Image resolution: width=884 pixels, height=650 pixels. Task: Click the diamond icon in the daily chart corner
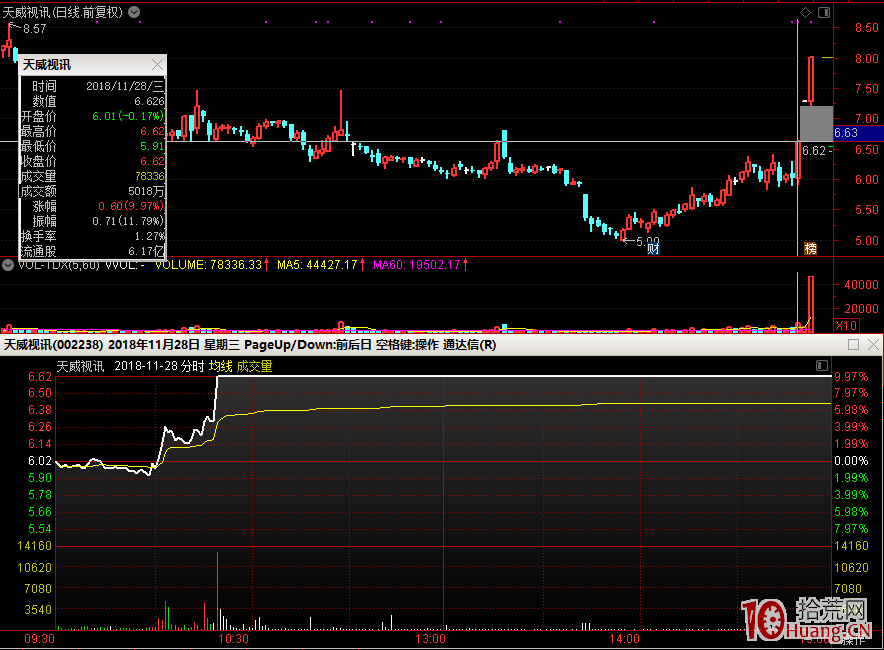806,12
